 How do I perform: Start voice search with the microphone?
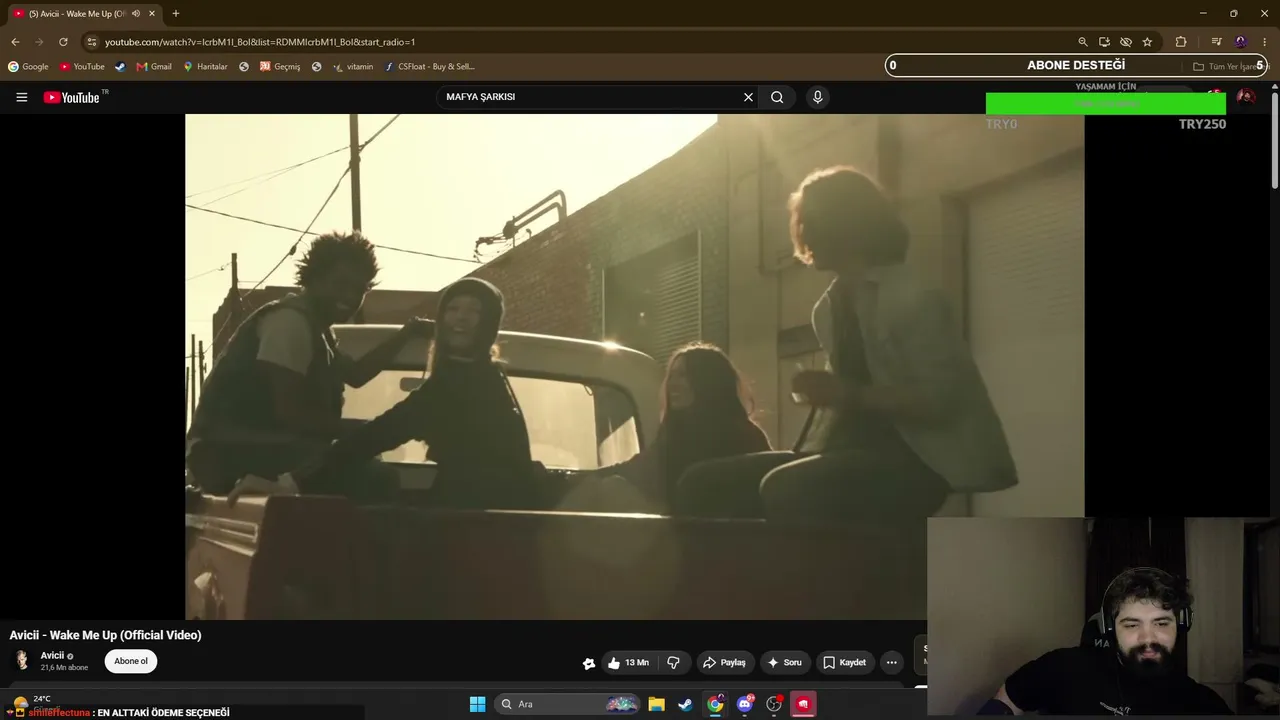(817, 97)
